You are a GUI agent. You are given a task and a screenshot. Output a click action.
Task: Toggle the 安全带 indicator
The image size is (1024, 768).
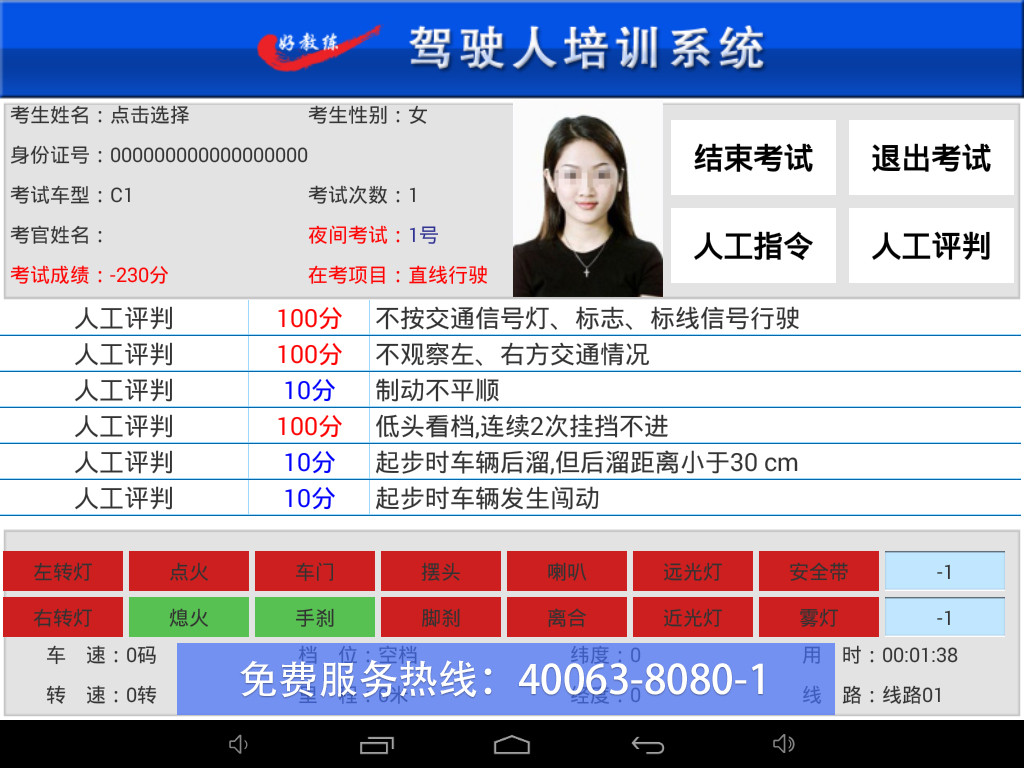coord(819,572)
